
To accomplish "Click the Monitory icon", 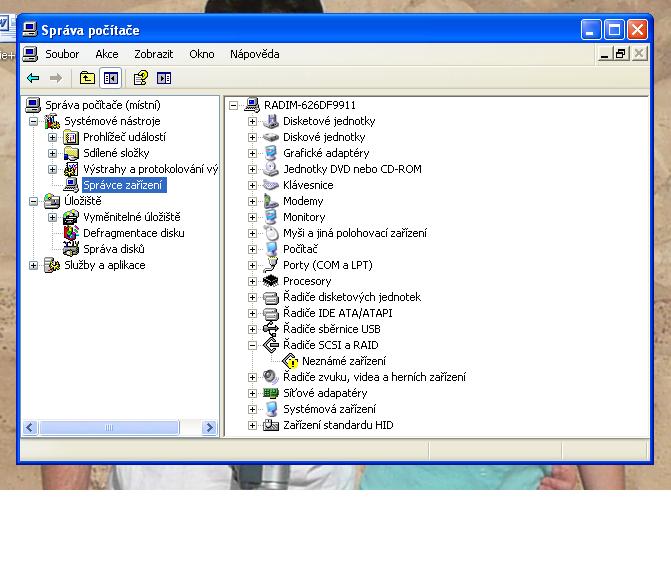I will pyautogui.click(x=271, y=217).
